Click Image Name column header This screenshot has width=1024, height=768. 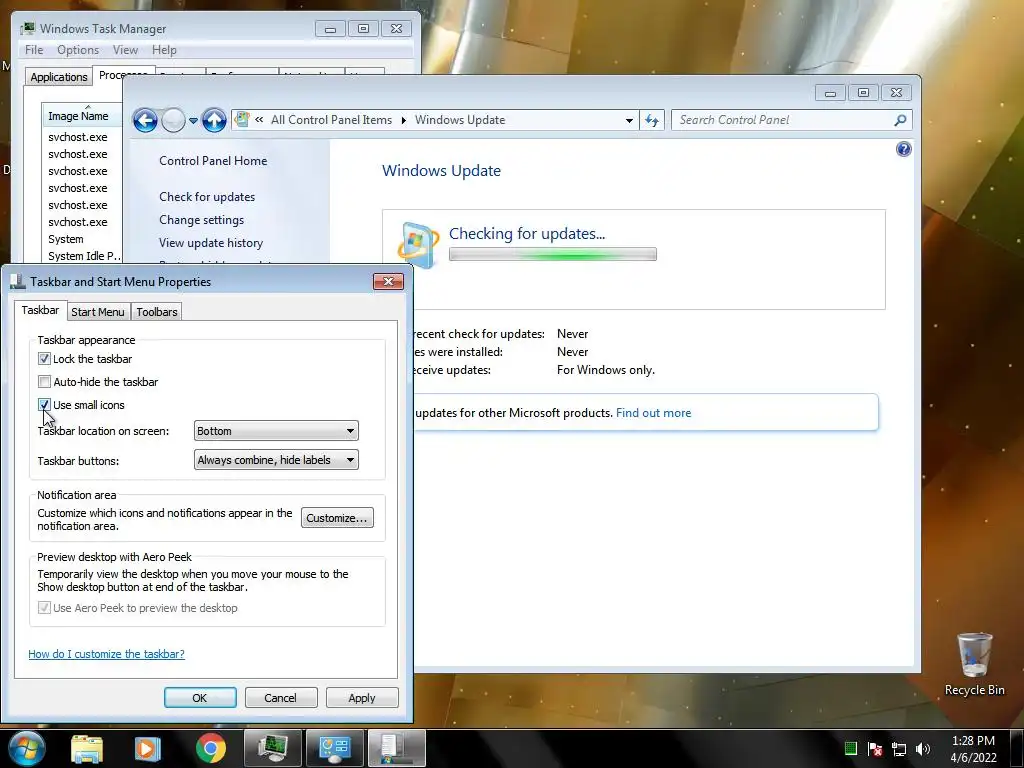coord(82,116)
